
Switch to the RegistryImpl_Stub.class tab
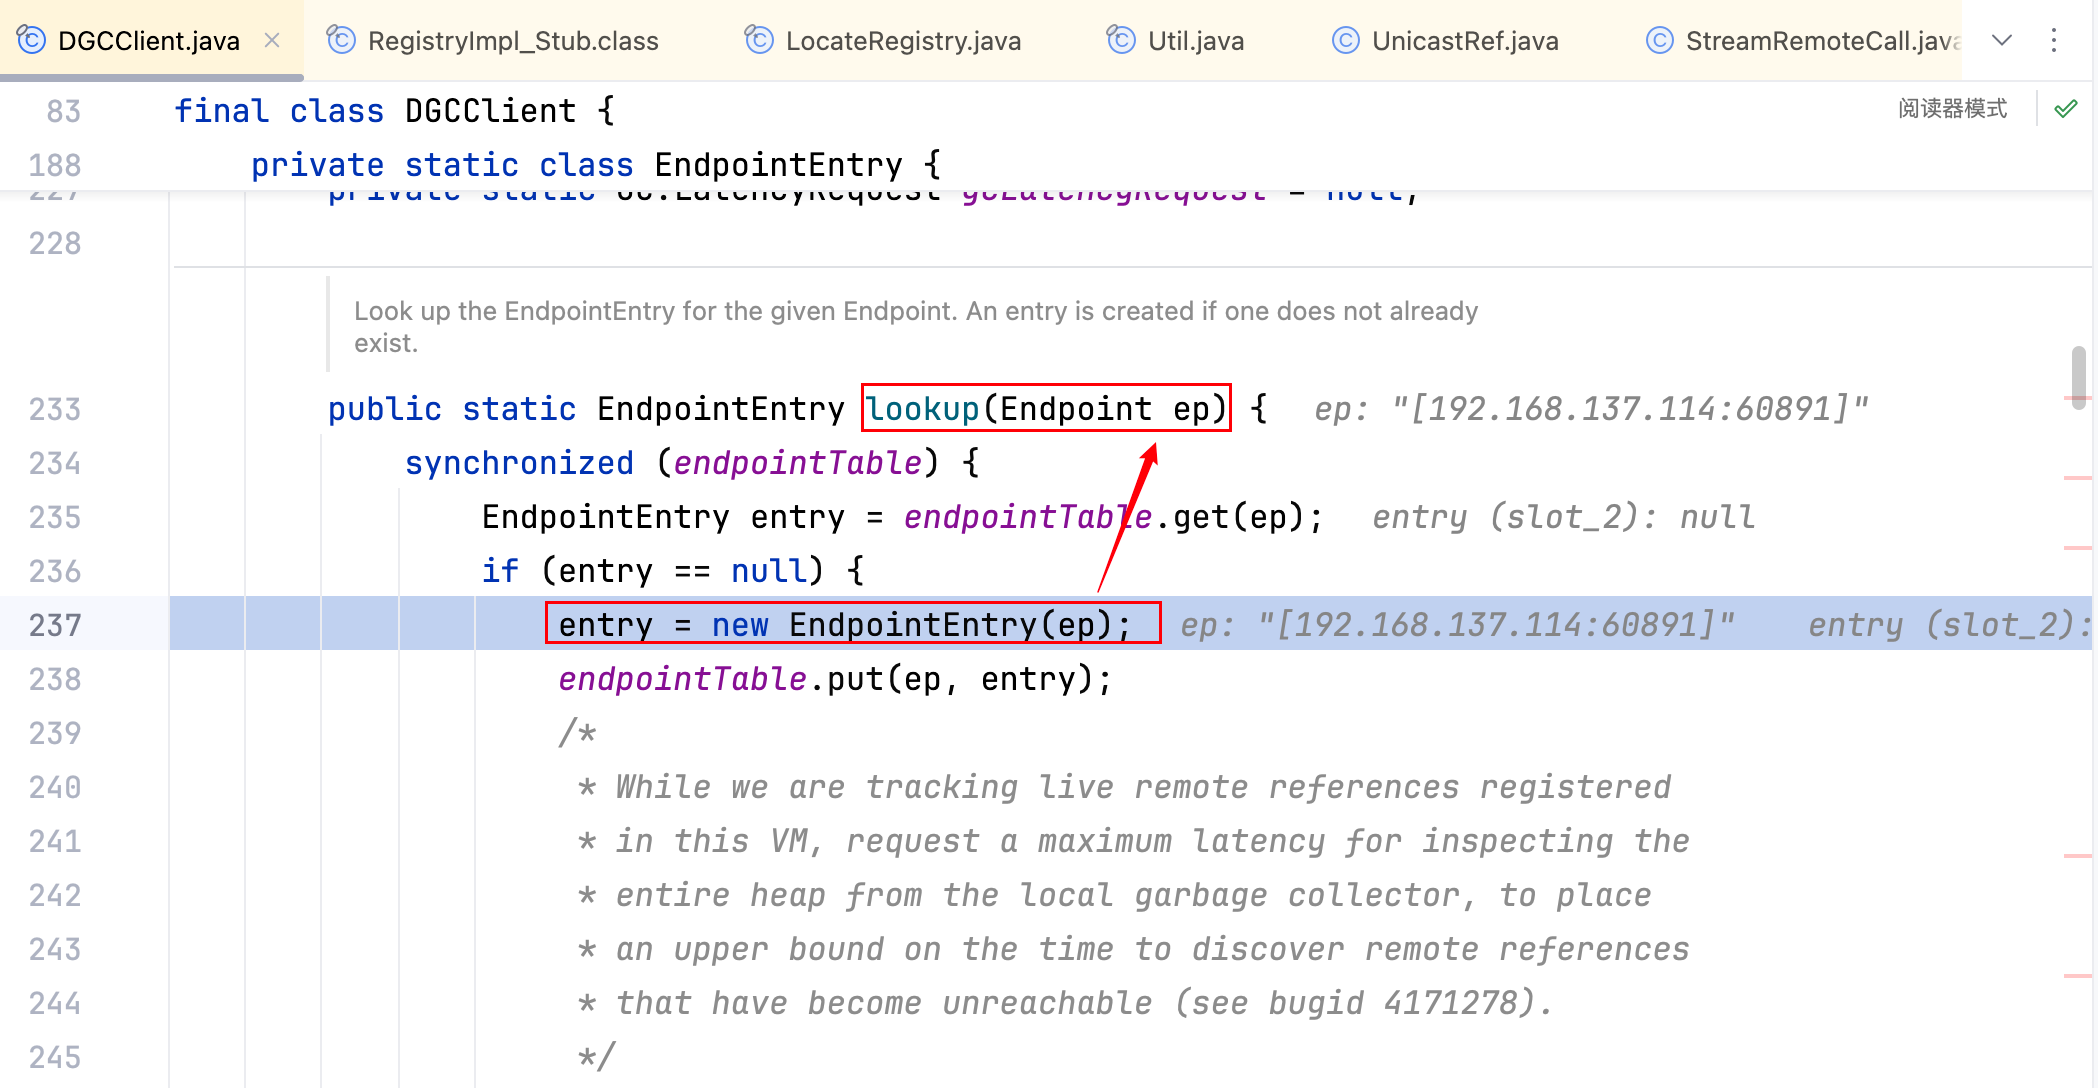click(512, 41)
